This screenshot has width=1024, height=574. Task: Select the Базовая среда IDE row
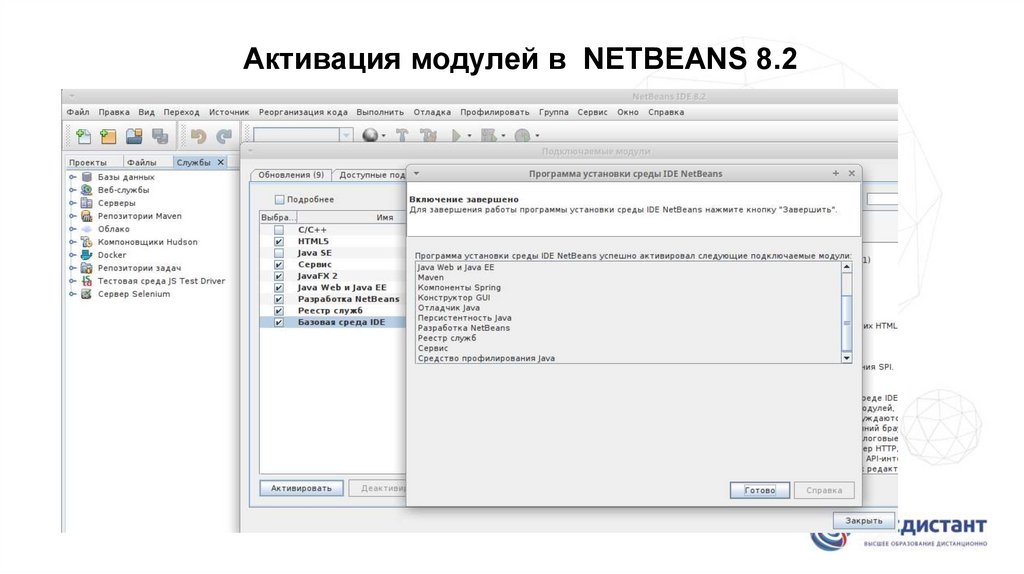332,323
